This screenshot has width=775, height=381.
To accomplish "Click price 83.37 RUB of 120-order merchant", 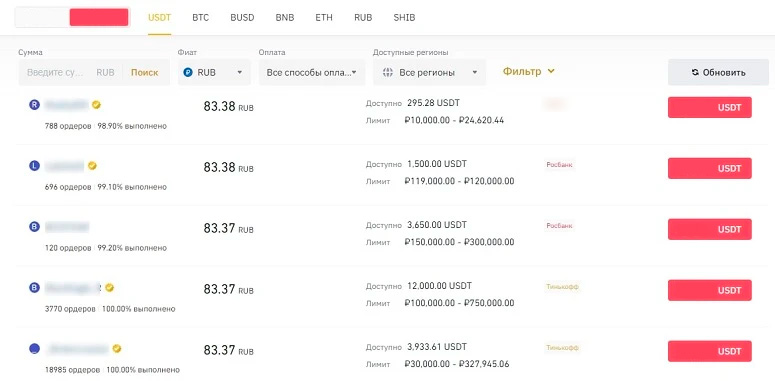I will coord(228,228).
